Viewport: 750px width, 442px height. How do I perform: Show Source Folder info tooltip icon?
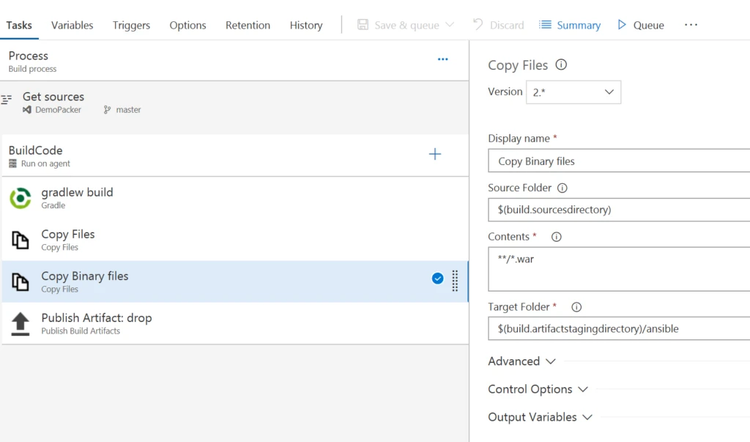point(562,188)
